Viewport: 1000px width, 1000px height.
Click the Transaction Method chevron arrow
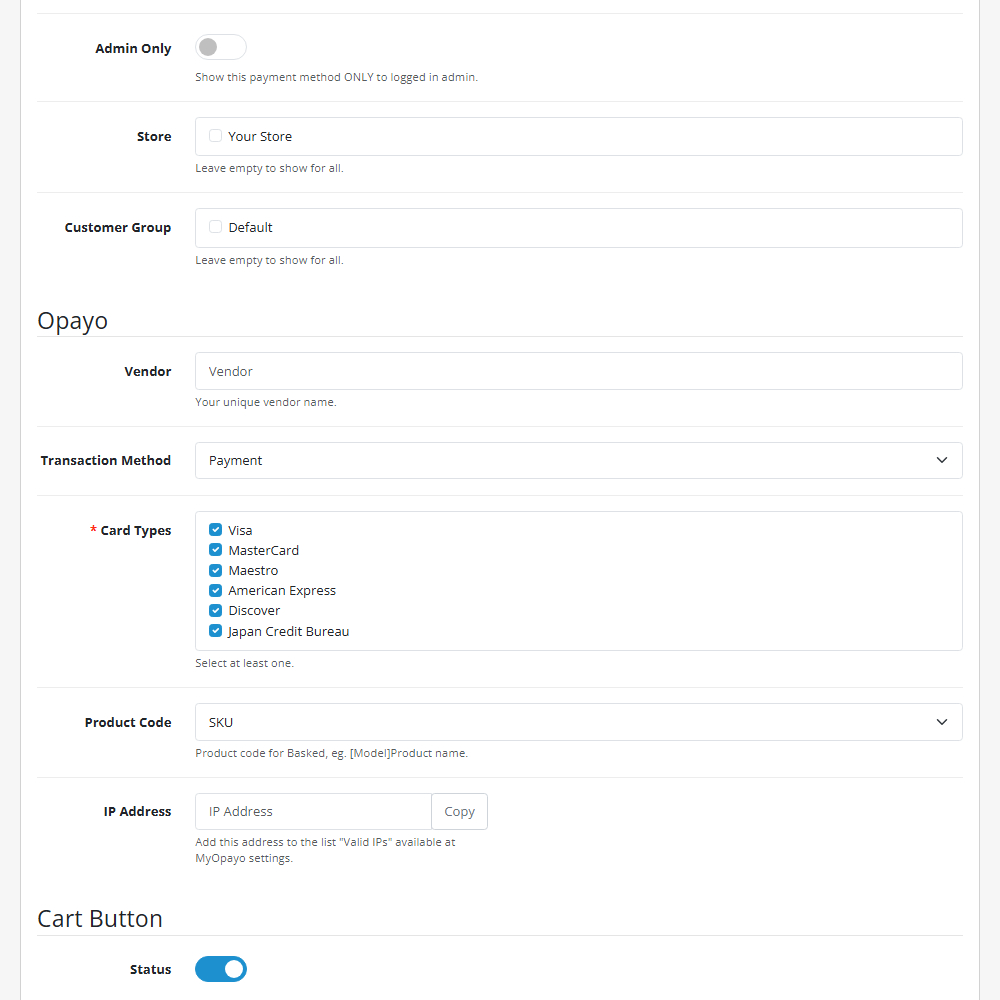(x=941, y=460)
